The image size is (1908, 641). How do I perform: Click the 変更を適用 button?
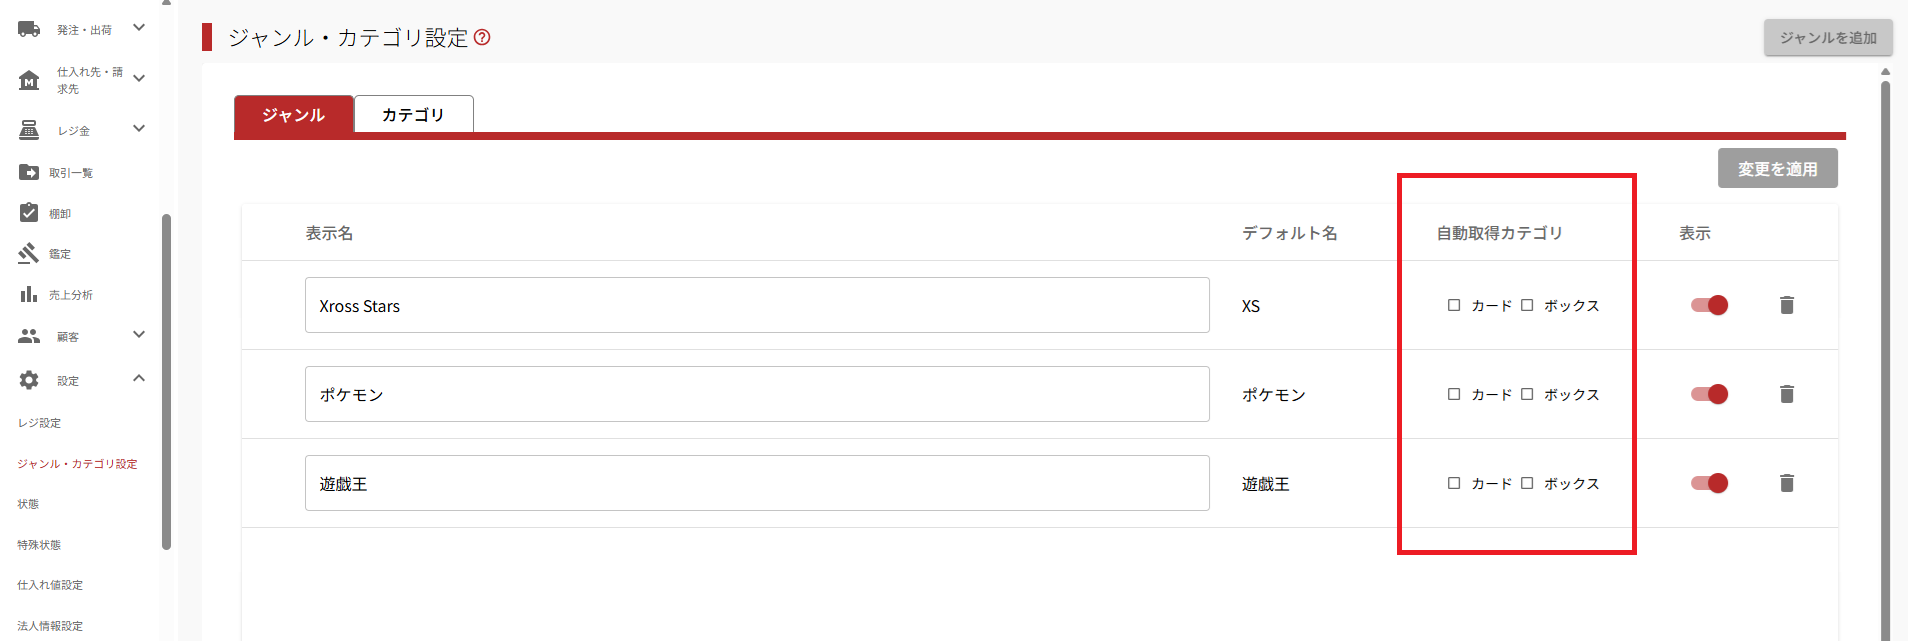(x=1777, y=169)
